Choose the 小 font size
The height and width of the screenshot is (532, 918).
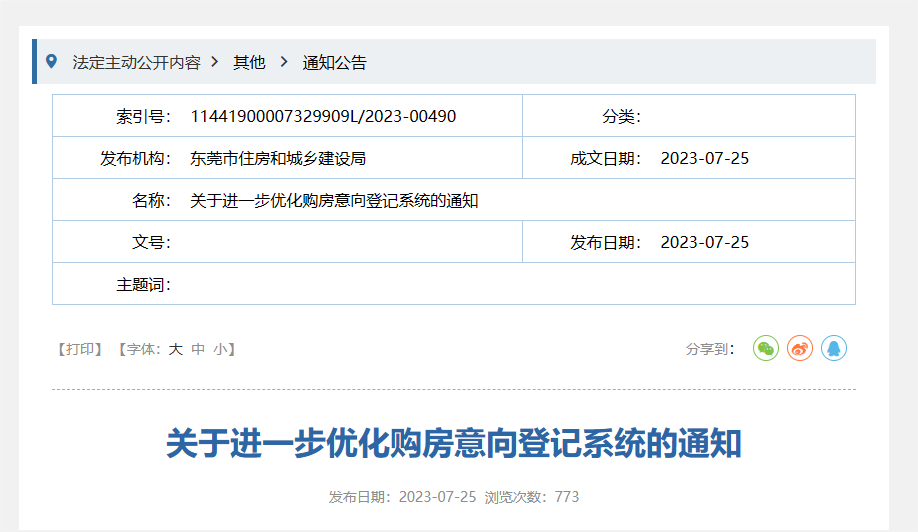tap(220, 349)
